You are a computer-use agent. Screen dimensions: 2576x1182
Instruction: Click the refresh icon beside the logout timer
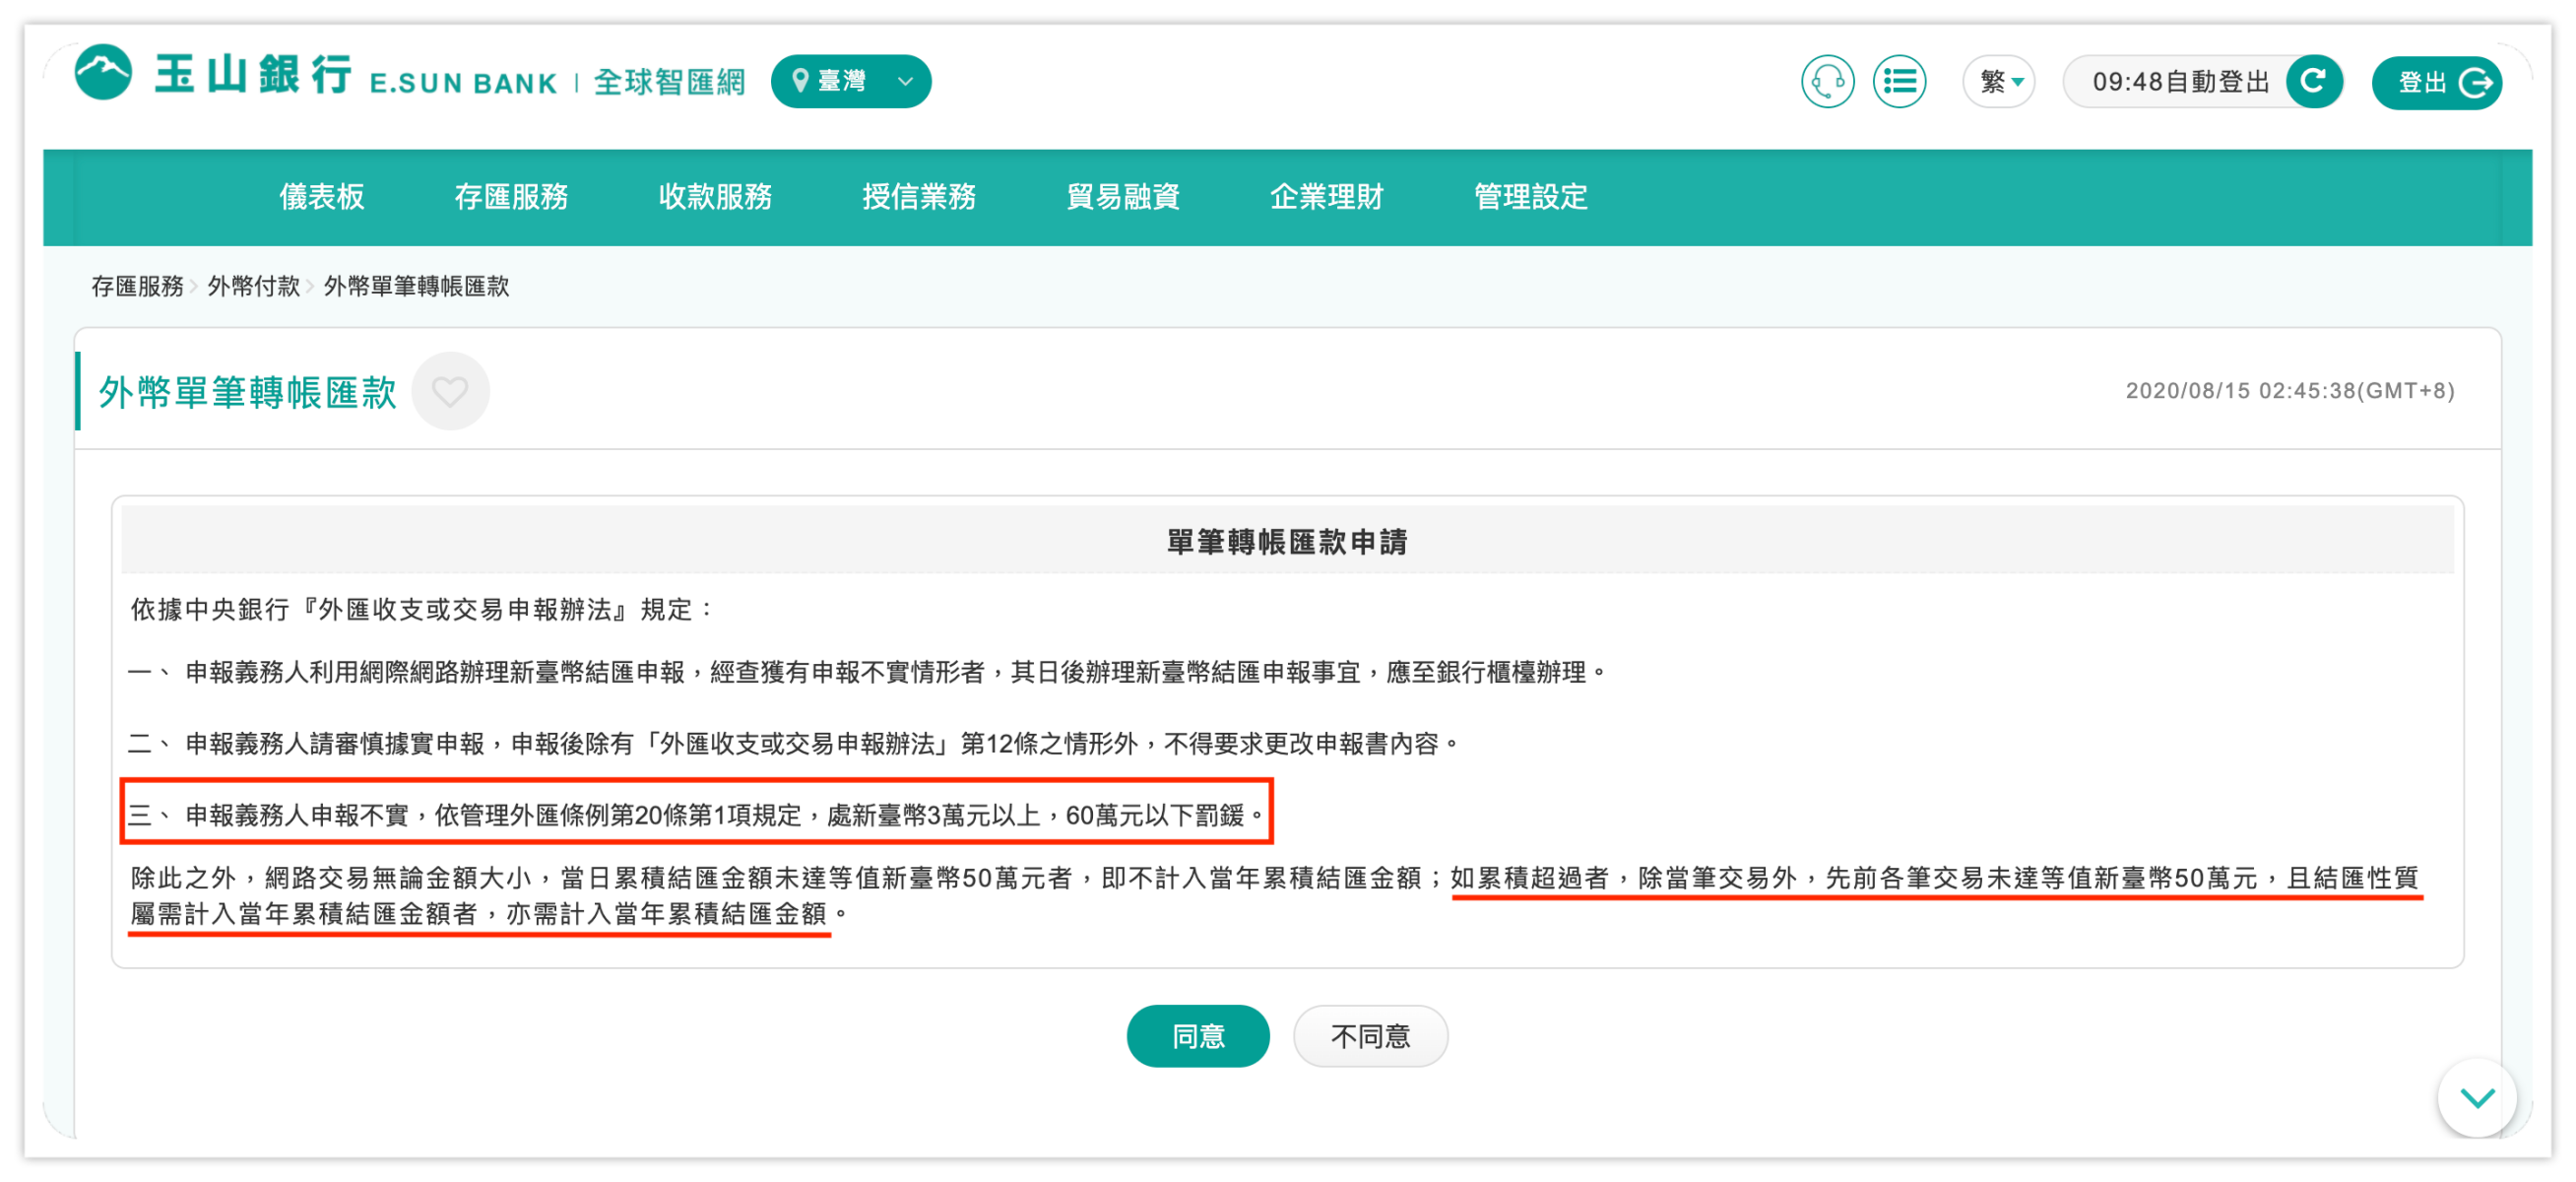(2315, 82)
